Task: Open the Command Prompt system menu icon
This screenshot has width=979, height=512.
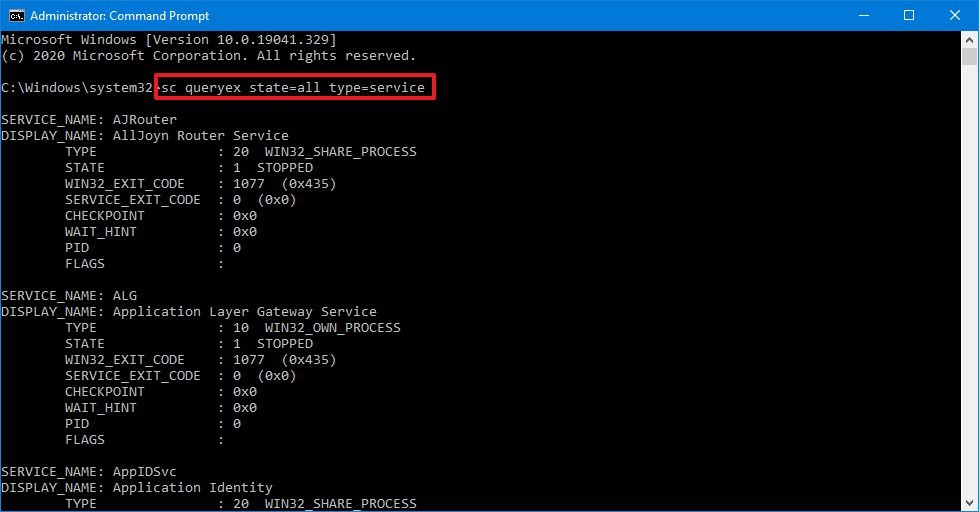Action: pos(16,15)
